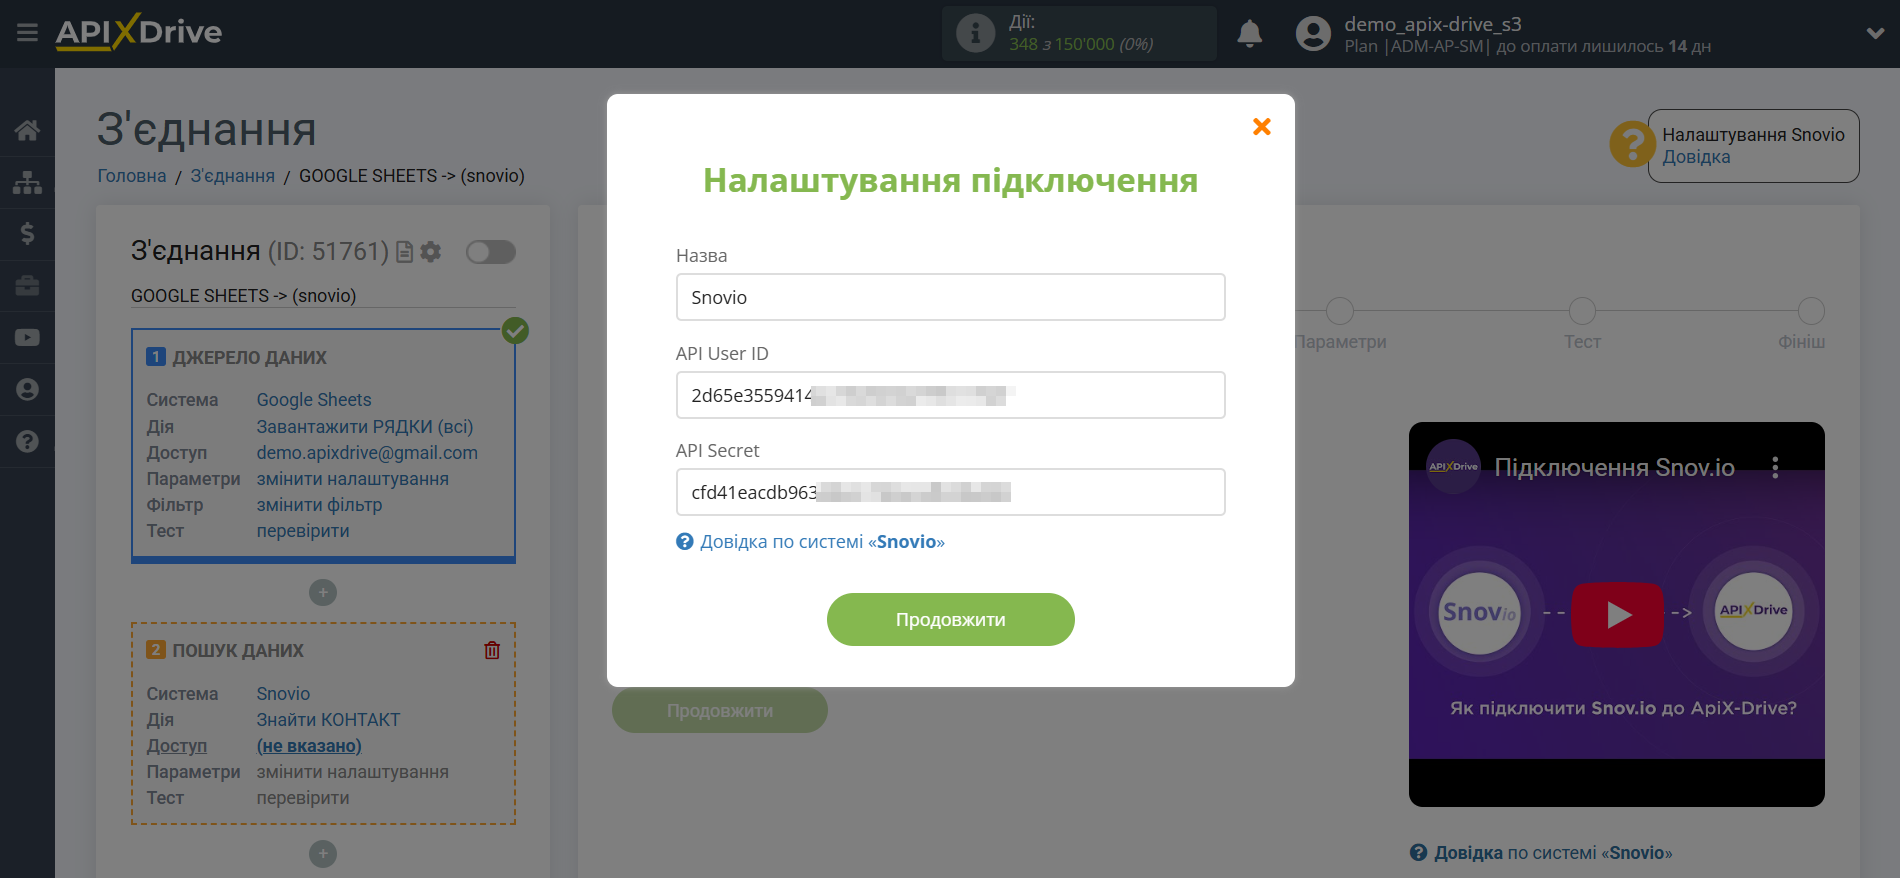Click the orange help question icon

(x=1632, y=144)
